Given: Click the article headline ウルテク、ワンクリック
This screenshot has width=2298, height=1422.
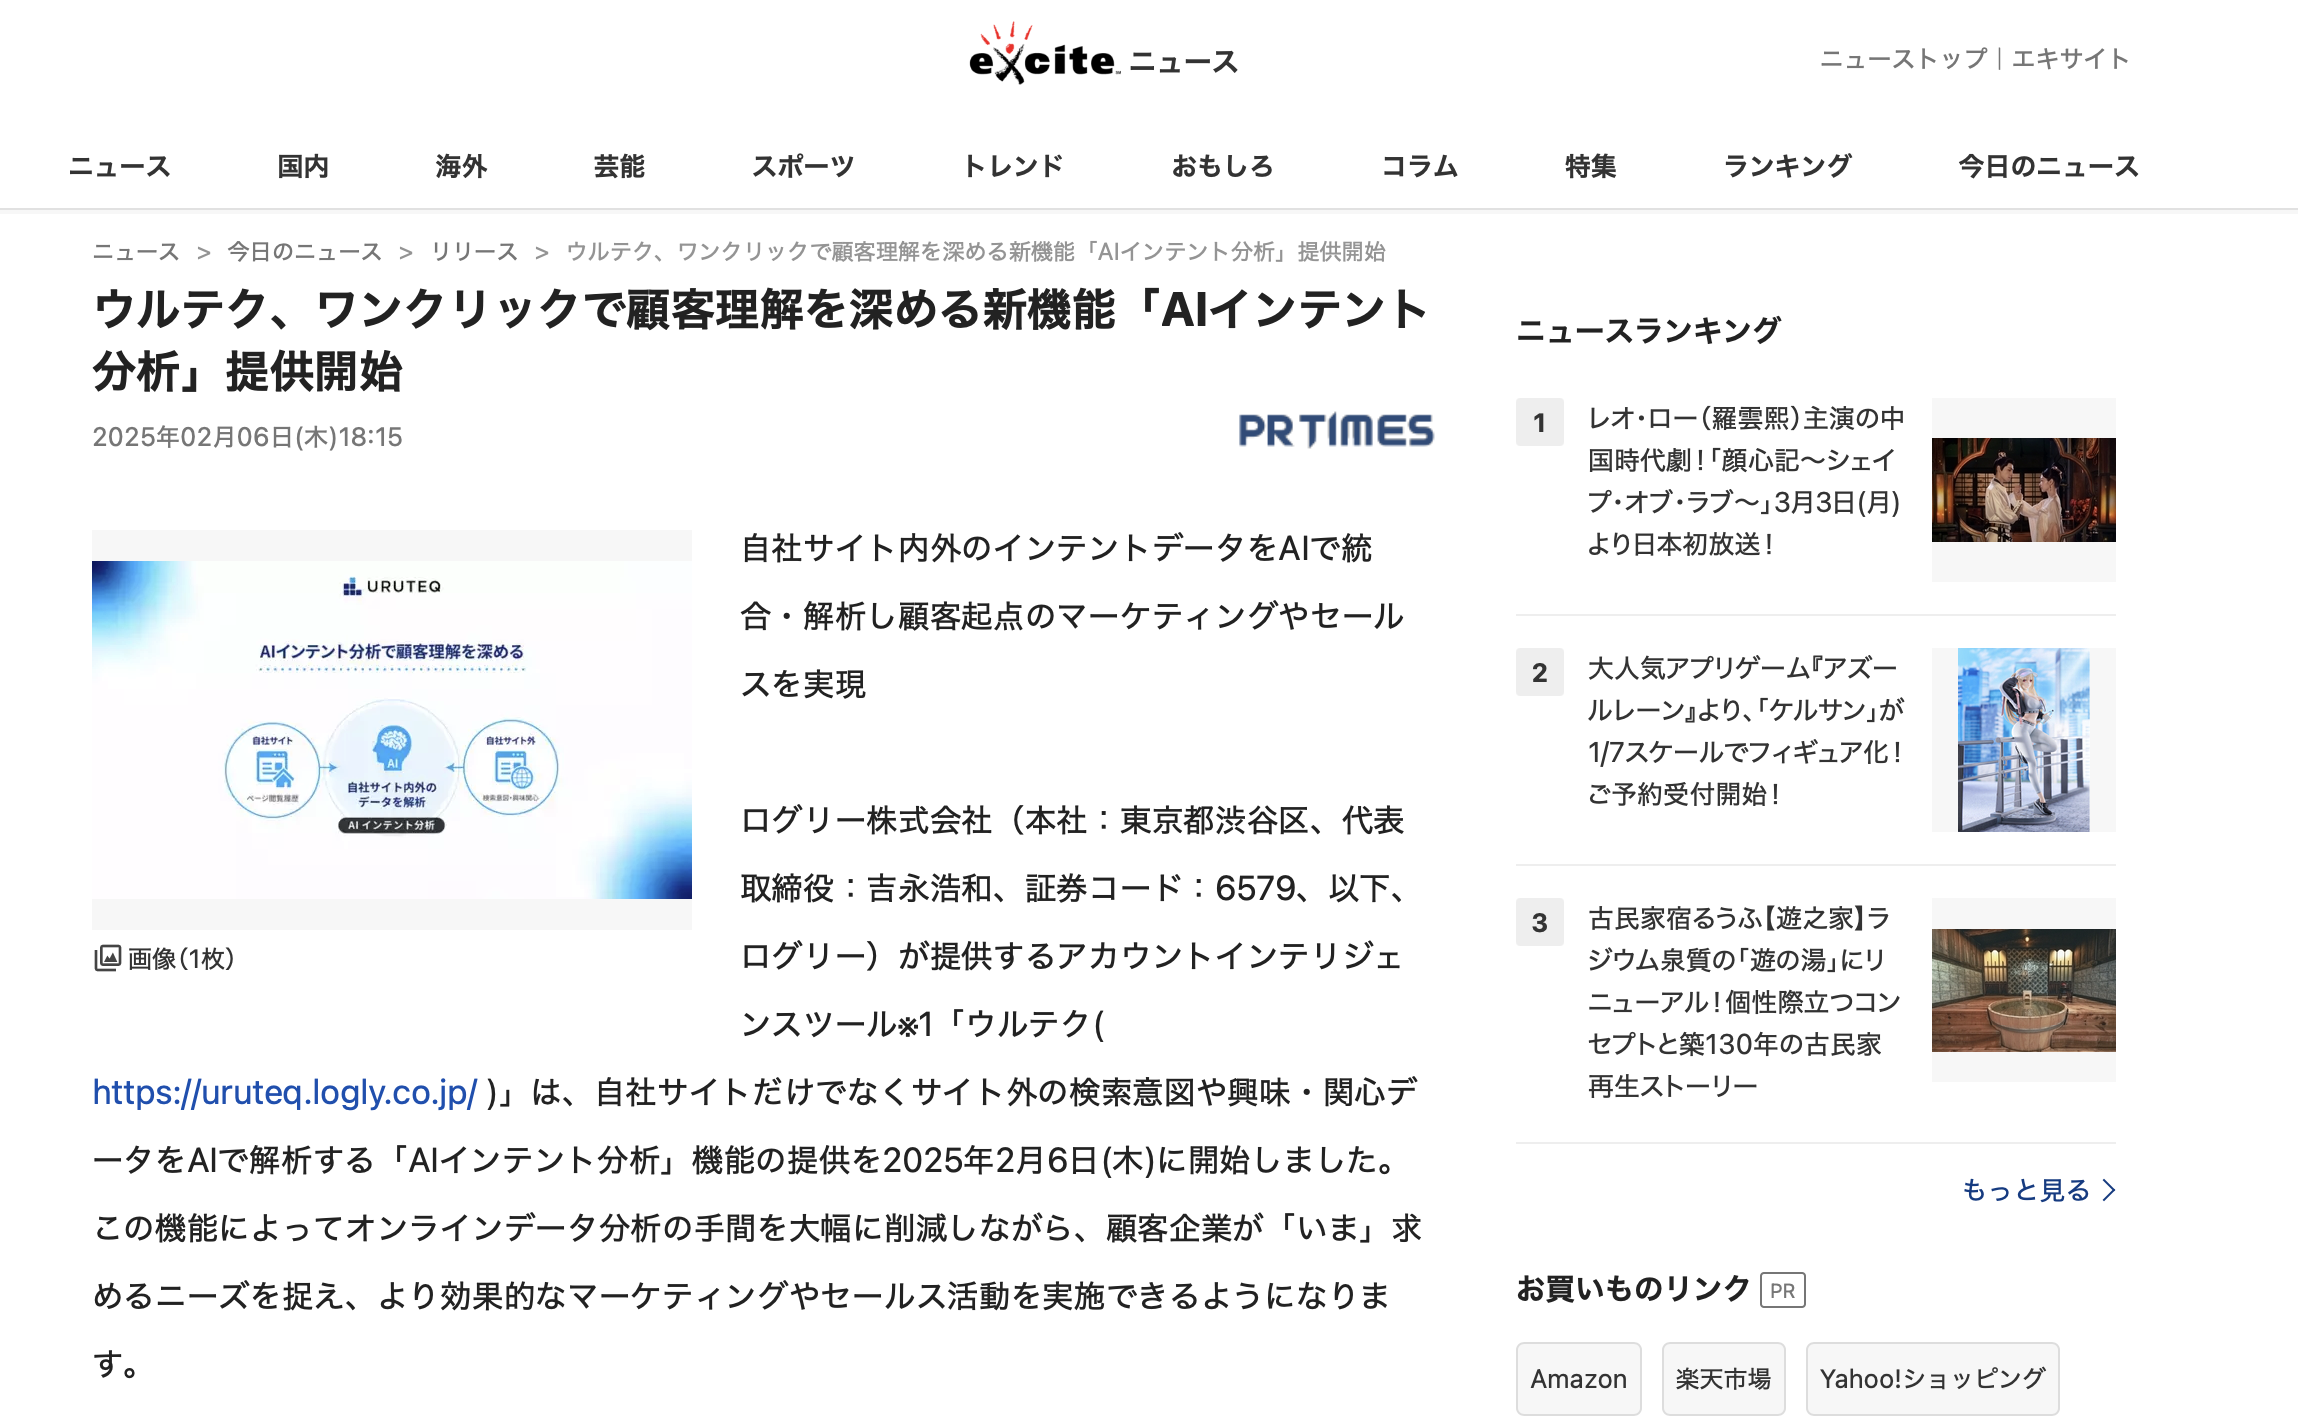Looking at the screenshot, I should point(760,340).
